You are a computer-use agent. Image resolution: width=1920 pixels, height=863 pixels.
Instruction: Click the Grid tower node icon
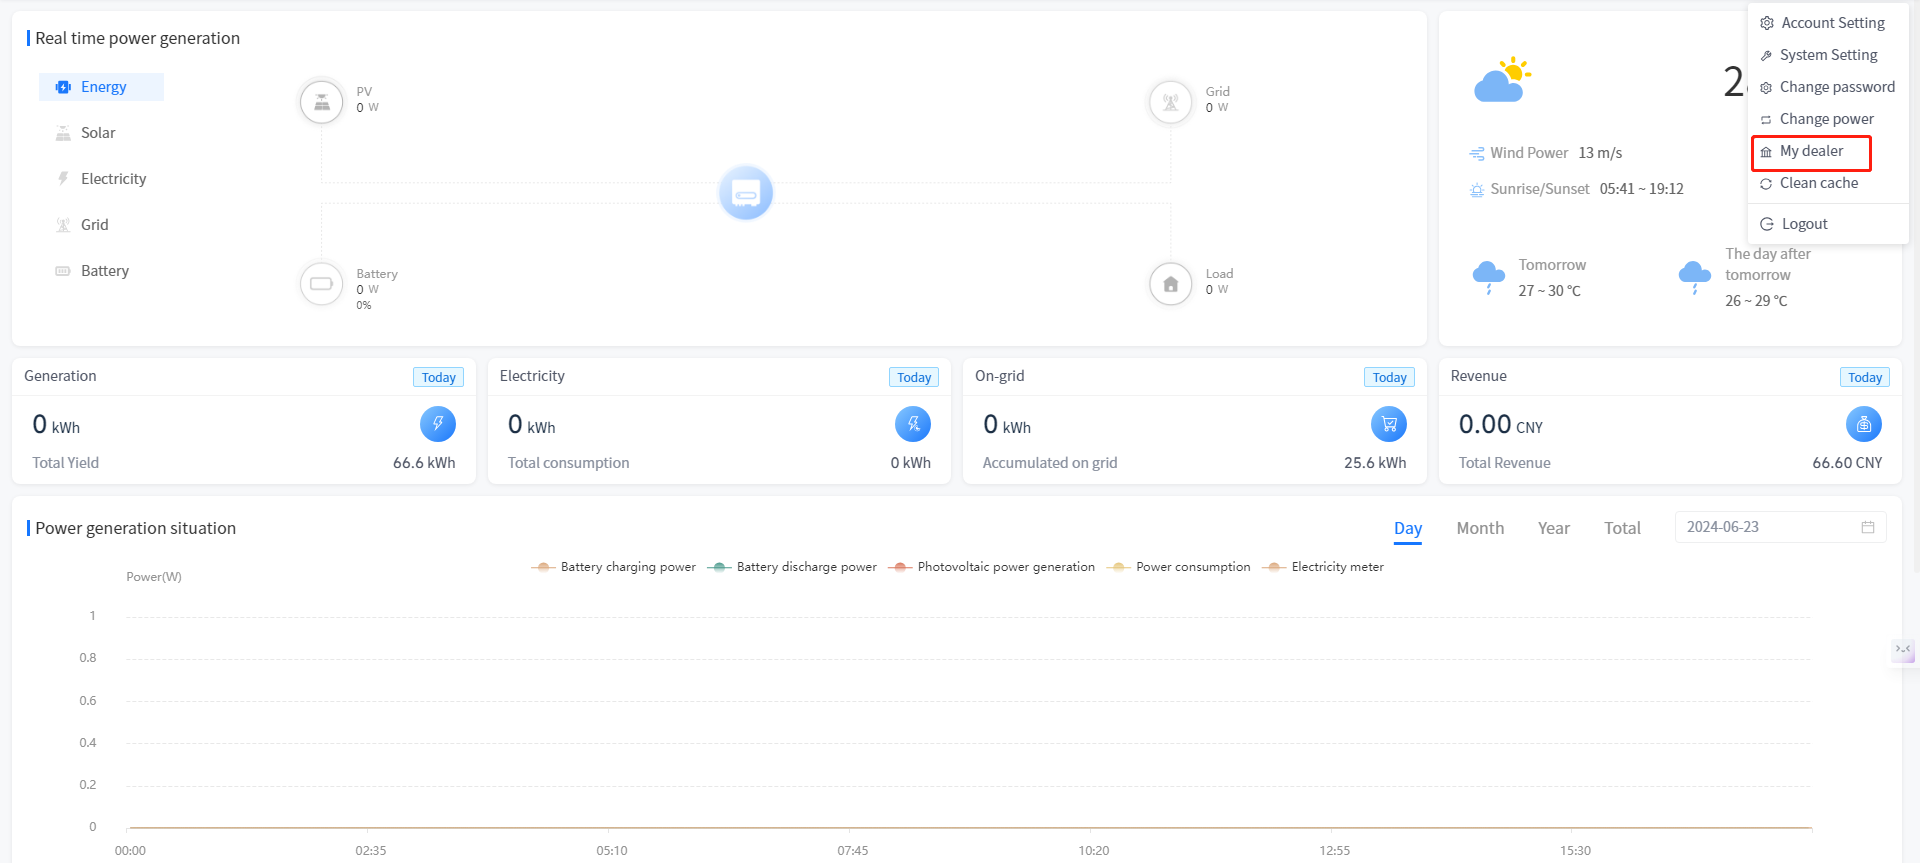tap(1170, 102)
